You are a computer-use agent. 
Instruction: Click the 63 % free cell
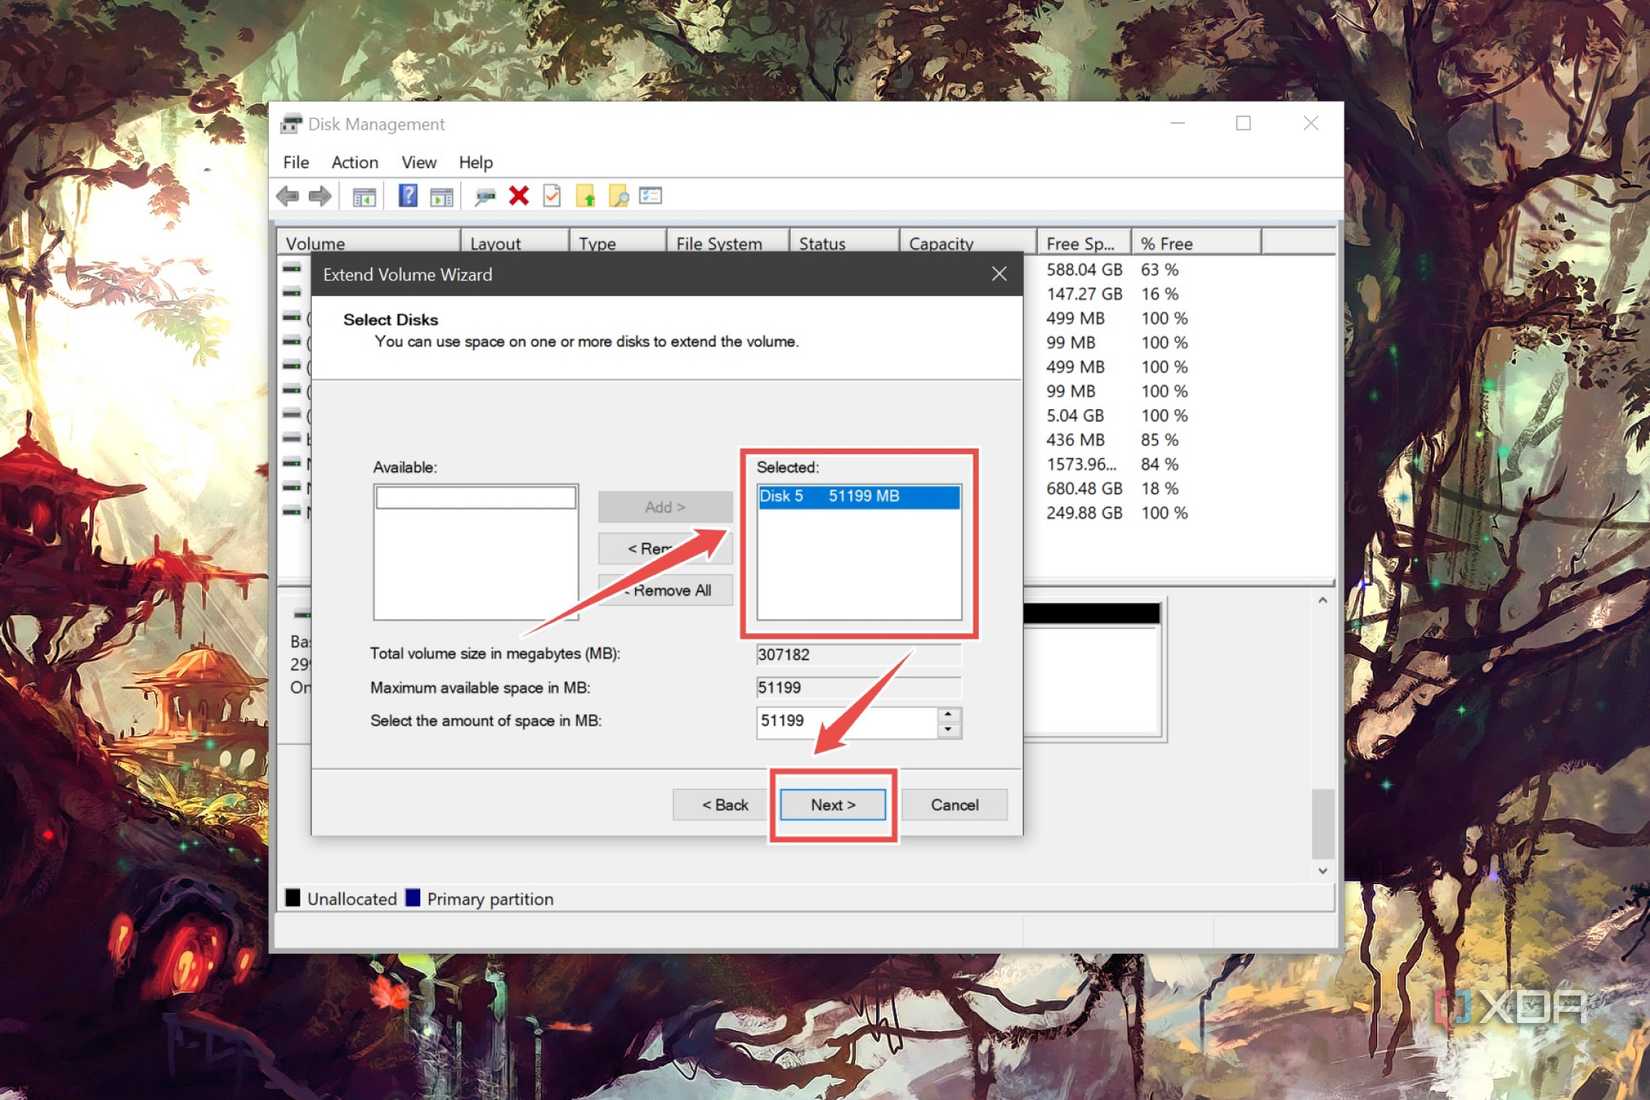1160,270
